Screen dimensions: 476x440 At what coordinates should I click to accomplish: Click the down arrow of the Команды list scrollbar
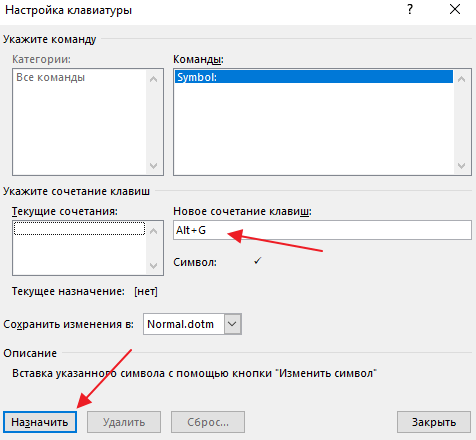click(x=462, y=166)
